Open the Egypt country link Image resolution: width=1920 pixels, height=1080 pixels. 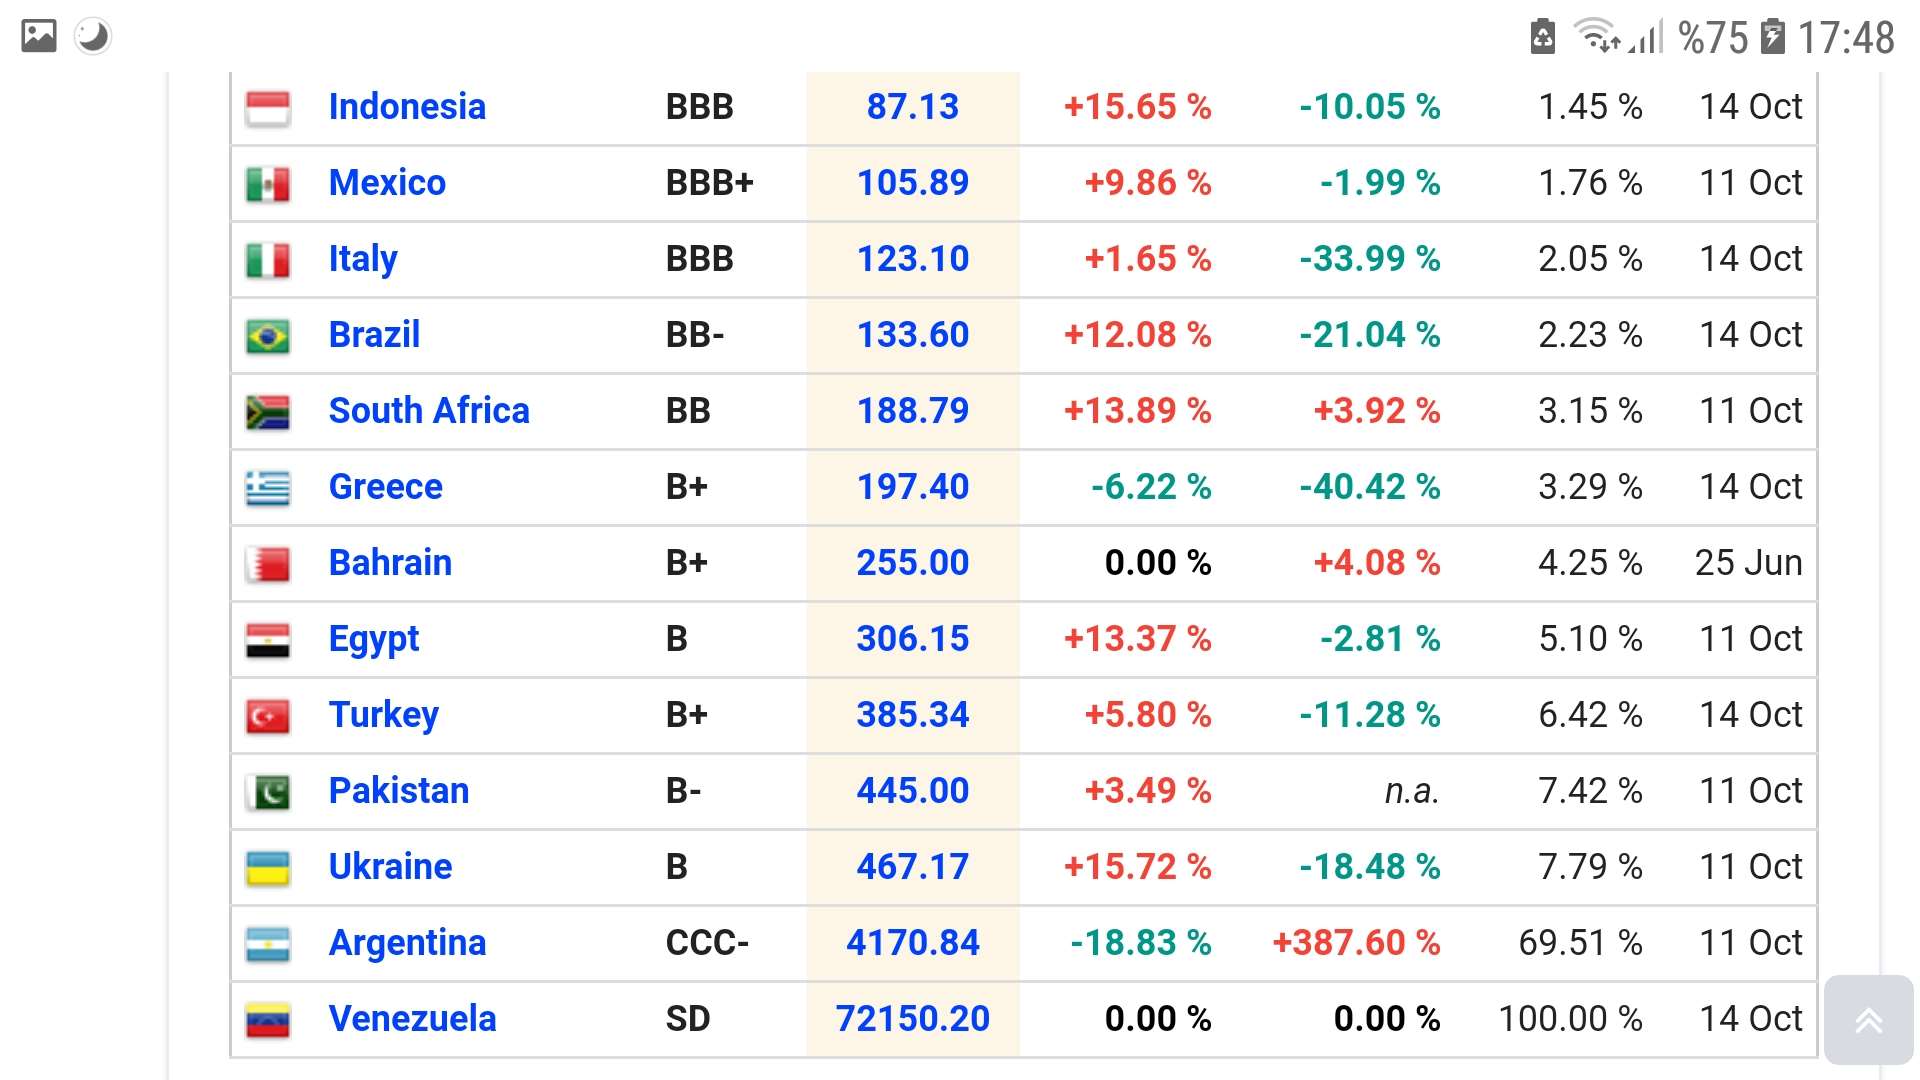[x=373, y=639]
